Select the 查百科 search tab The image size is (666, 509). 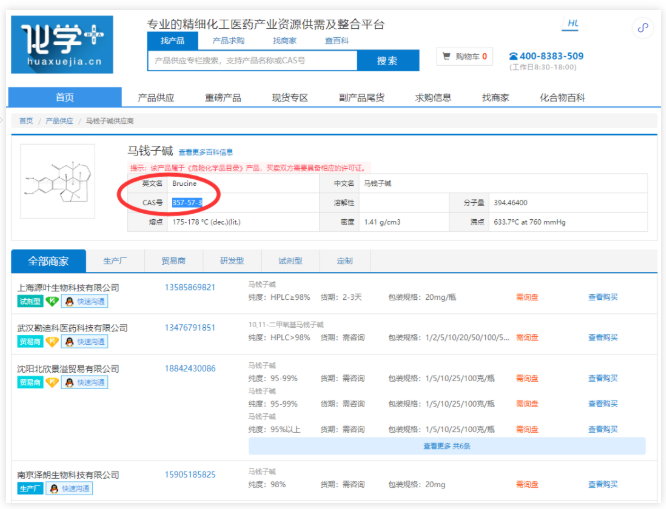336,40
